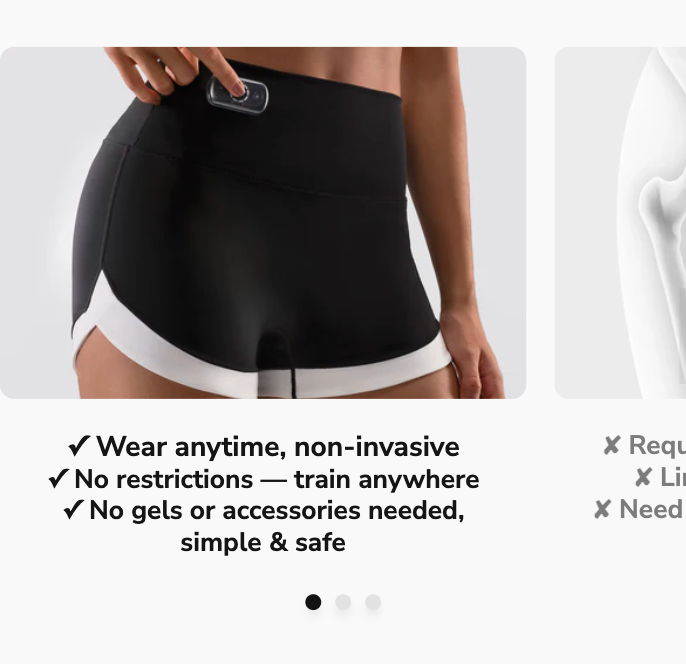Click checkmark icon beside "No restrictions"
Image resolution: width=686 pixels, height=664 pixels.
pyautogui.click(x=59, y=478)
